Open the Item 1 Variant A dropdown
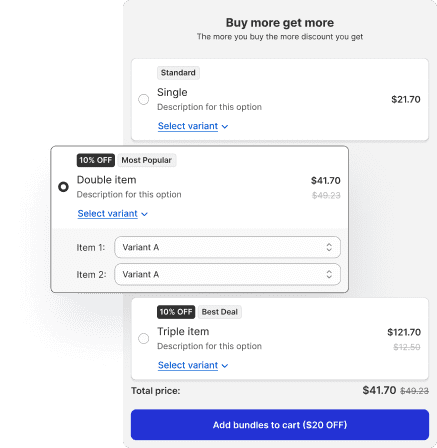This screenshot has height=448, width=437. (x=228, y=247)
